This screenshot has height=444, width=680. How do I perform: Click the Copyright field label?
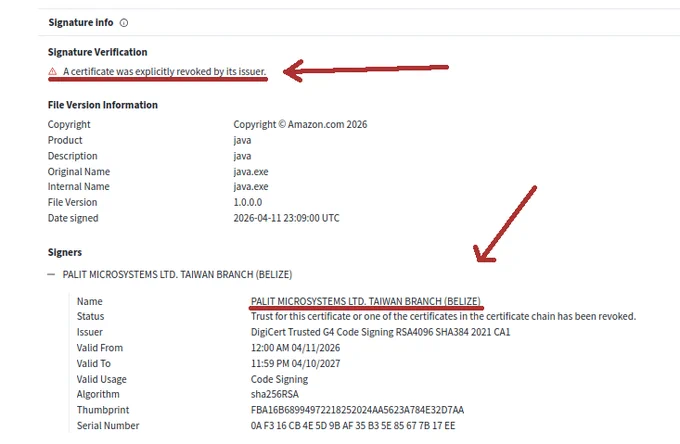coord(69,124)
